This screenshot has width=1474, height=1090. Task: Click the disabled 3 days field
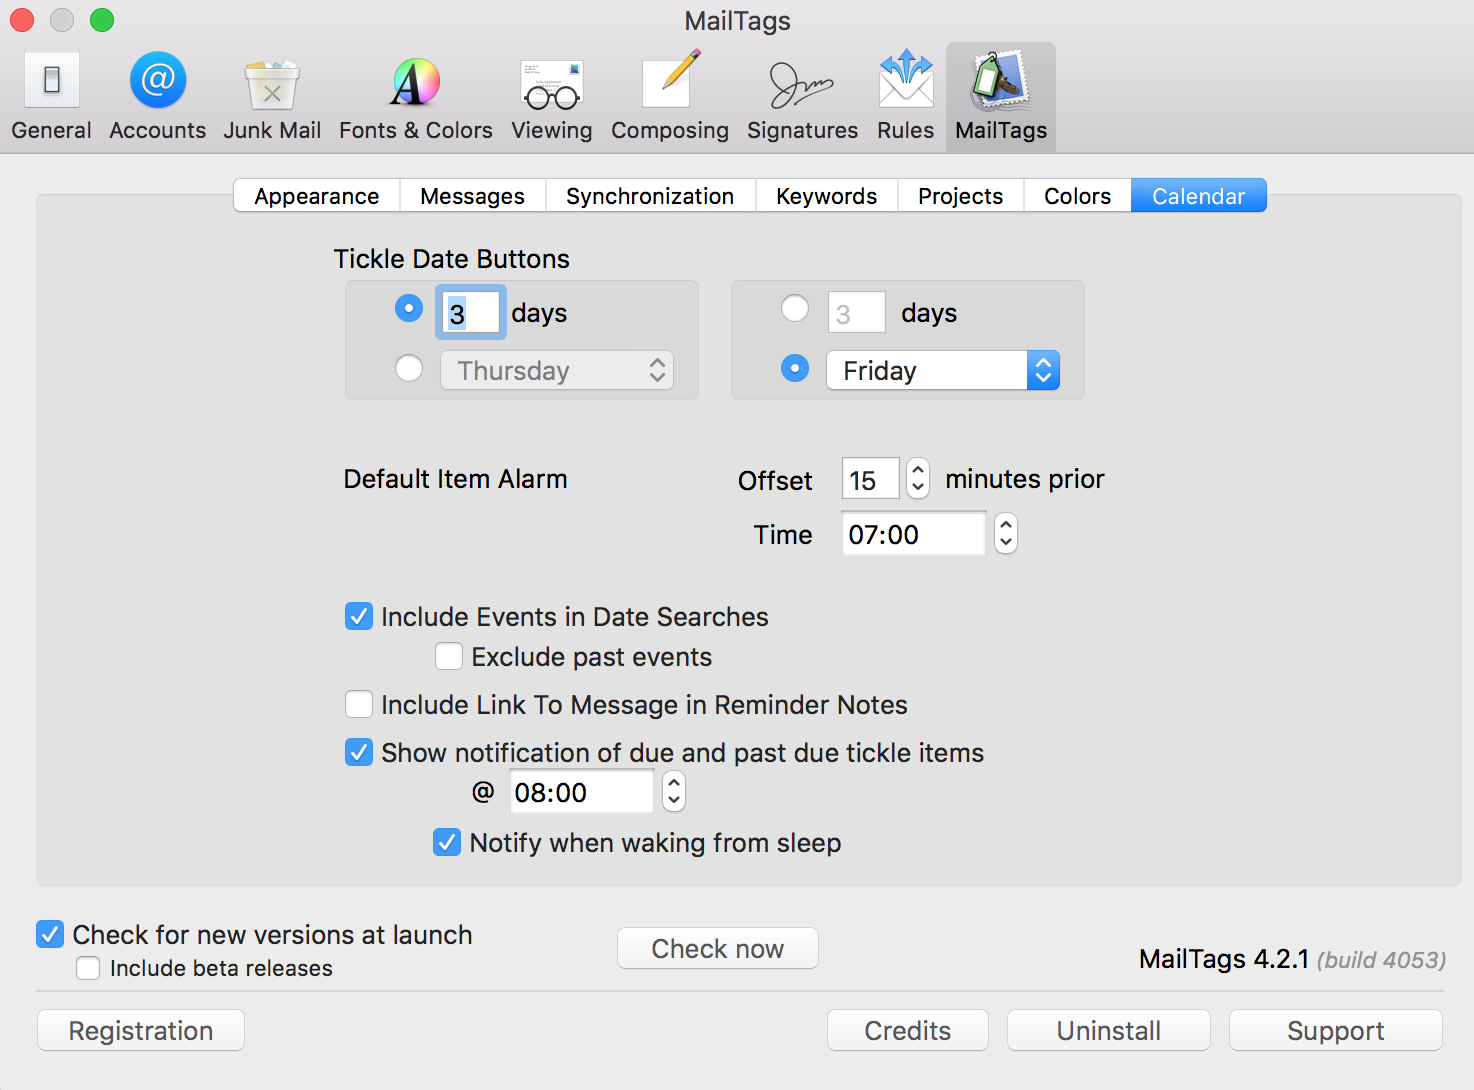pyautogui.click(x=857, y=313)
